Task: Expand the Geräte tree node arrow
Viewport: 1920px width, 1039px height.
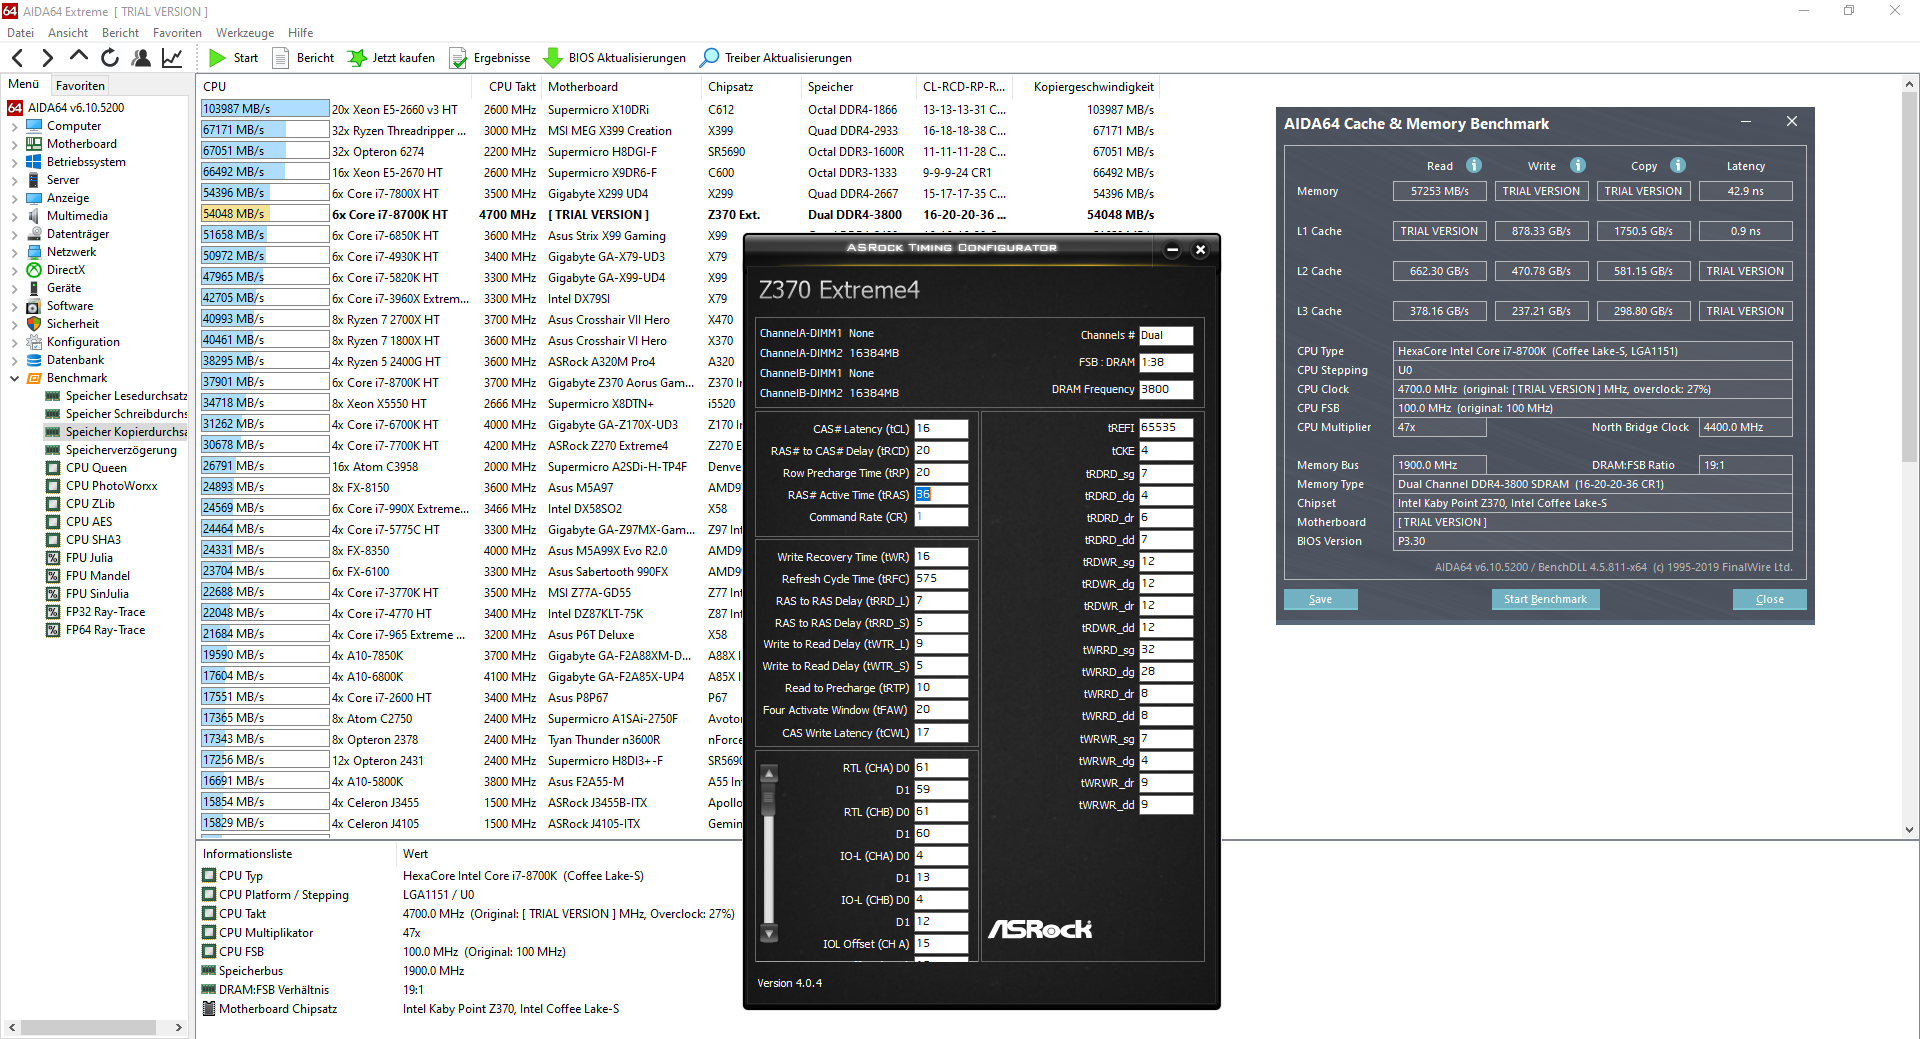Action: click(x=14, y=288)
